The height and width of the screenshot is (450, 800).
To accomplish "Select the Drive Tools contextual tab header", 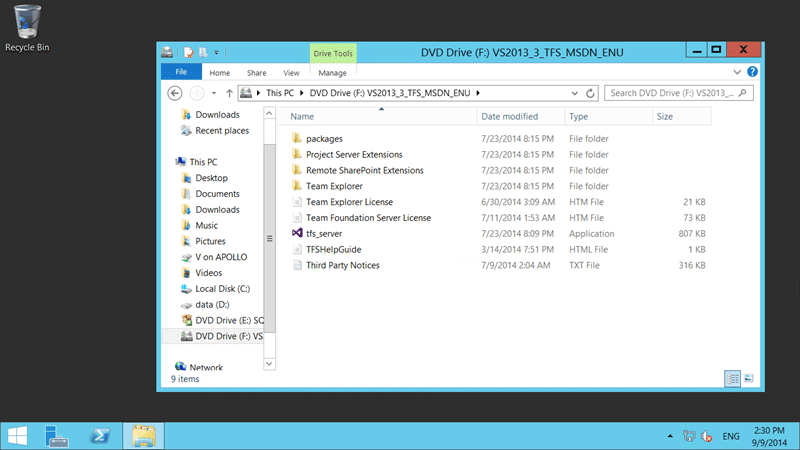I will (x=333, y=53).
